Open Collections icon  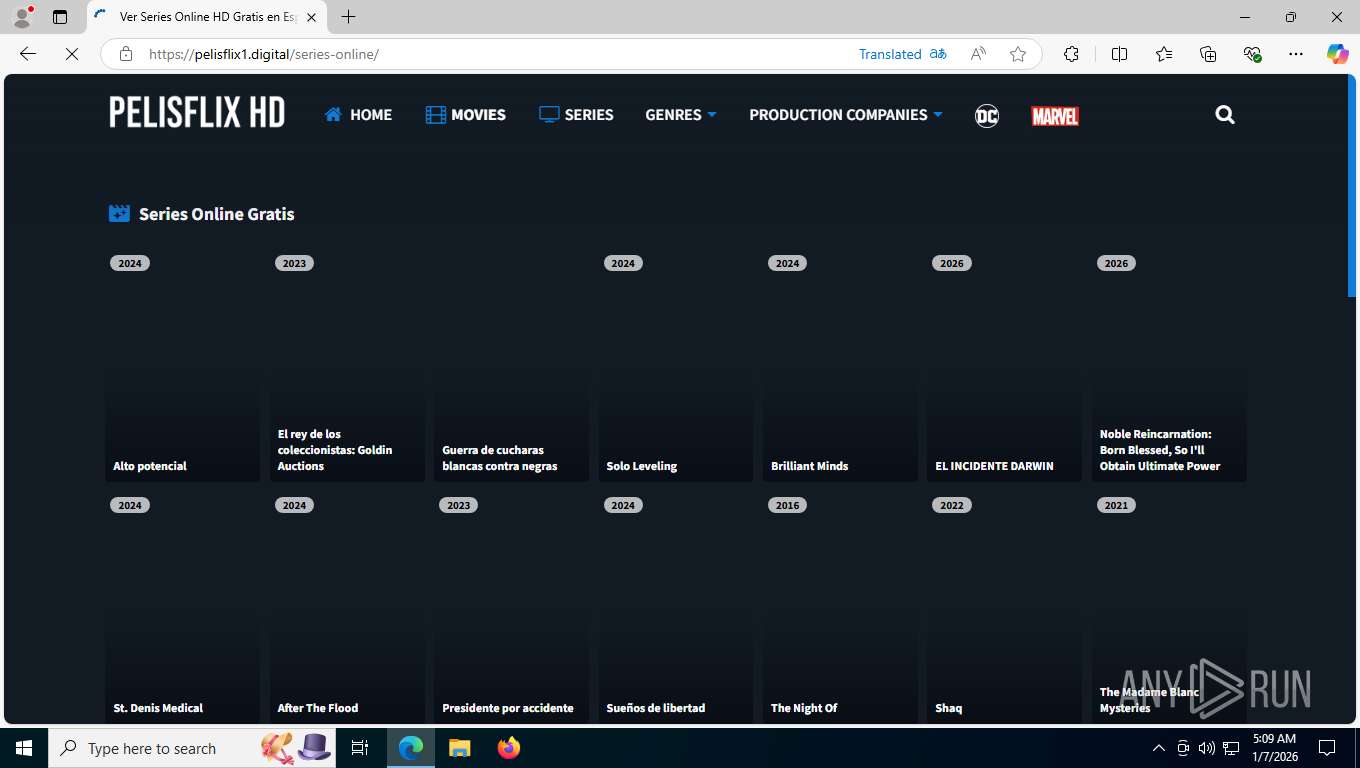click(1208, 54)
